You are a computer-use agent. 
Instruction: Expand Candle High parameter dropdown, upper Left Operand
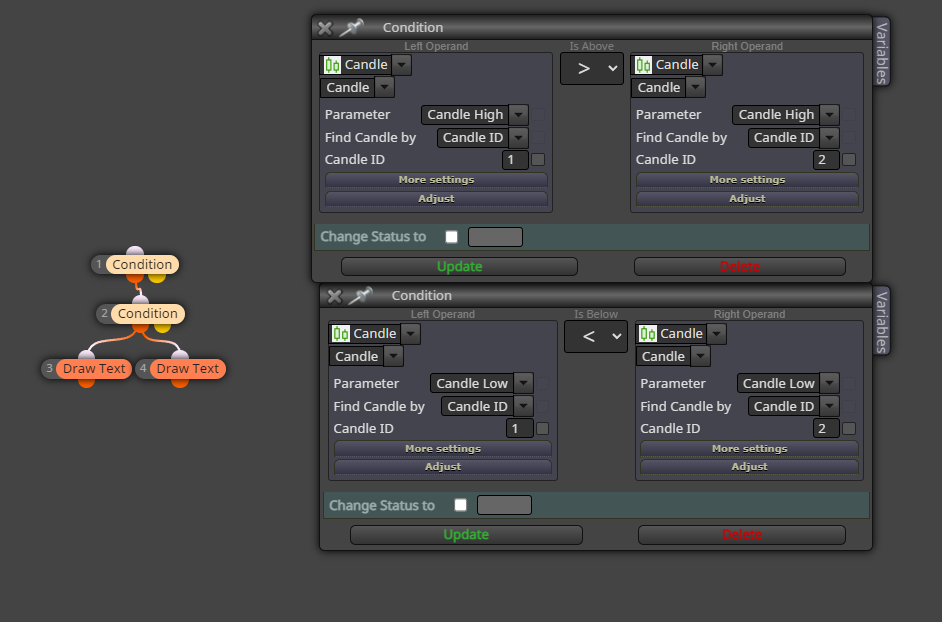[518, 115]
